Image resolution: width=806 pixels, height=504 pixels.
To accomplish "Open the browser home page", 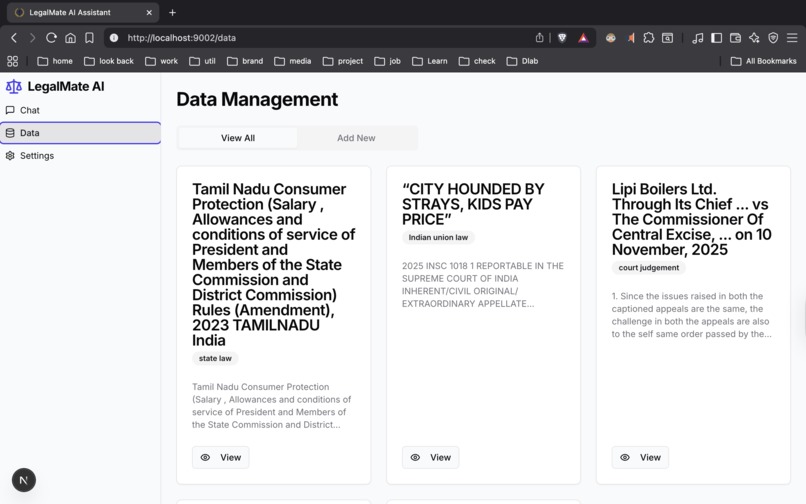I will [70, 38].
